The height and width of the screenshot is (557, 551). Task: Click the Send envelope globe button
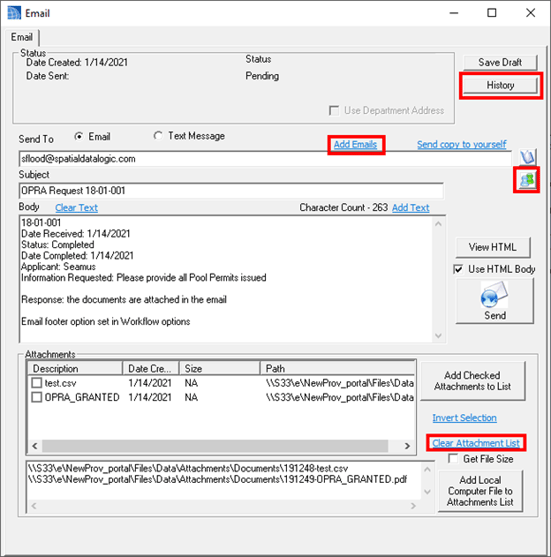495,301
